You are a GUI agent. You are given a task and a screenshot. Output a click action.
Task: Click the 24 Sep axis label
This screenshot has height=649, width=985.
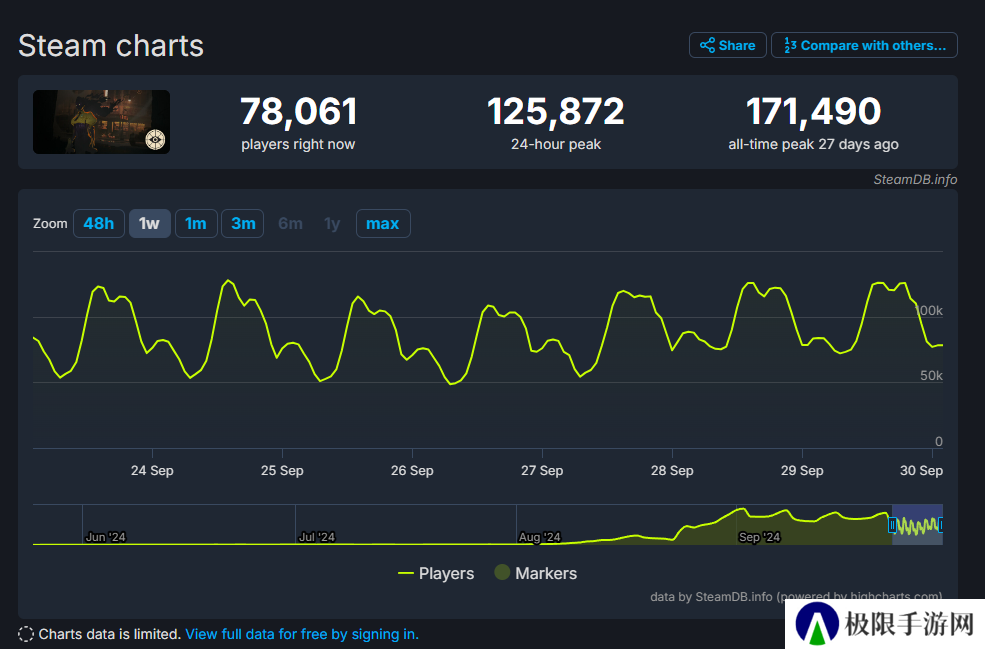152,471
